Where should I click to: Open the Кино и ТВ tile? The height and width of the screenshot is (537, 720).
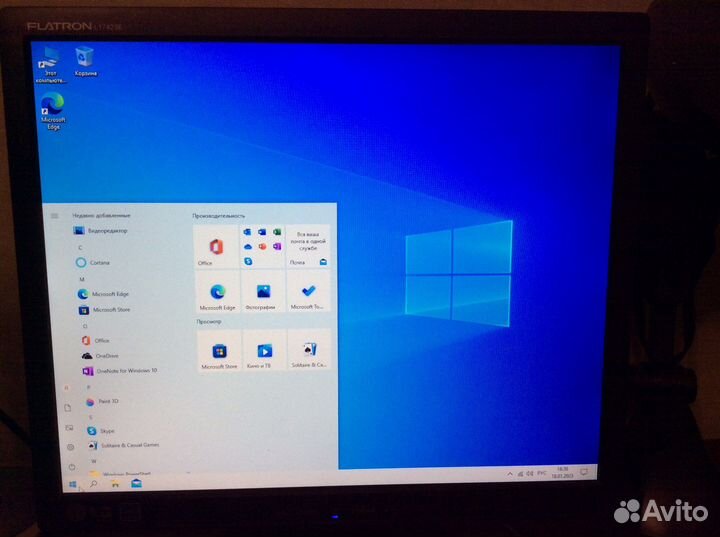[x=264, y=350]
